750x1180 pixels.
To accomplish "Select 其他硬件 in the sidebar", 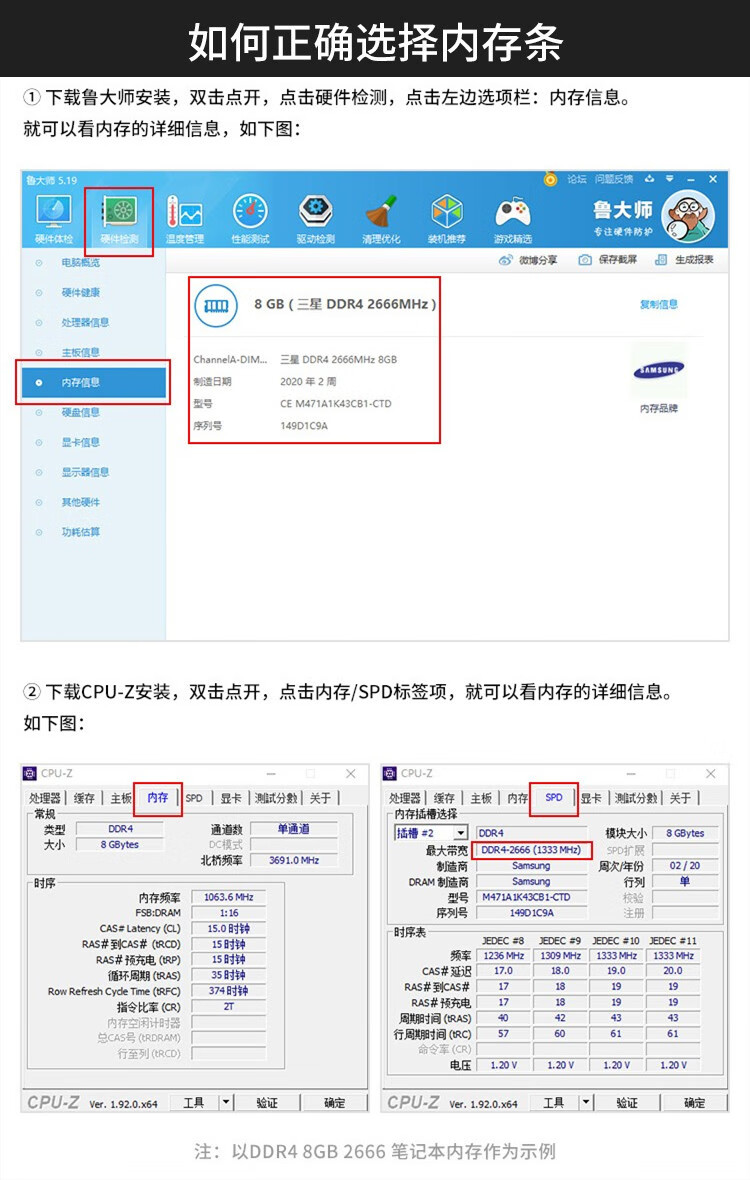I will (80, 502).
